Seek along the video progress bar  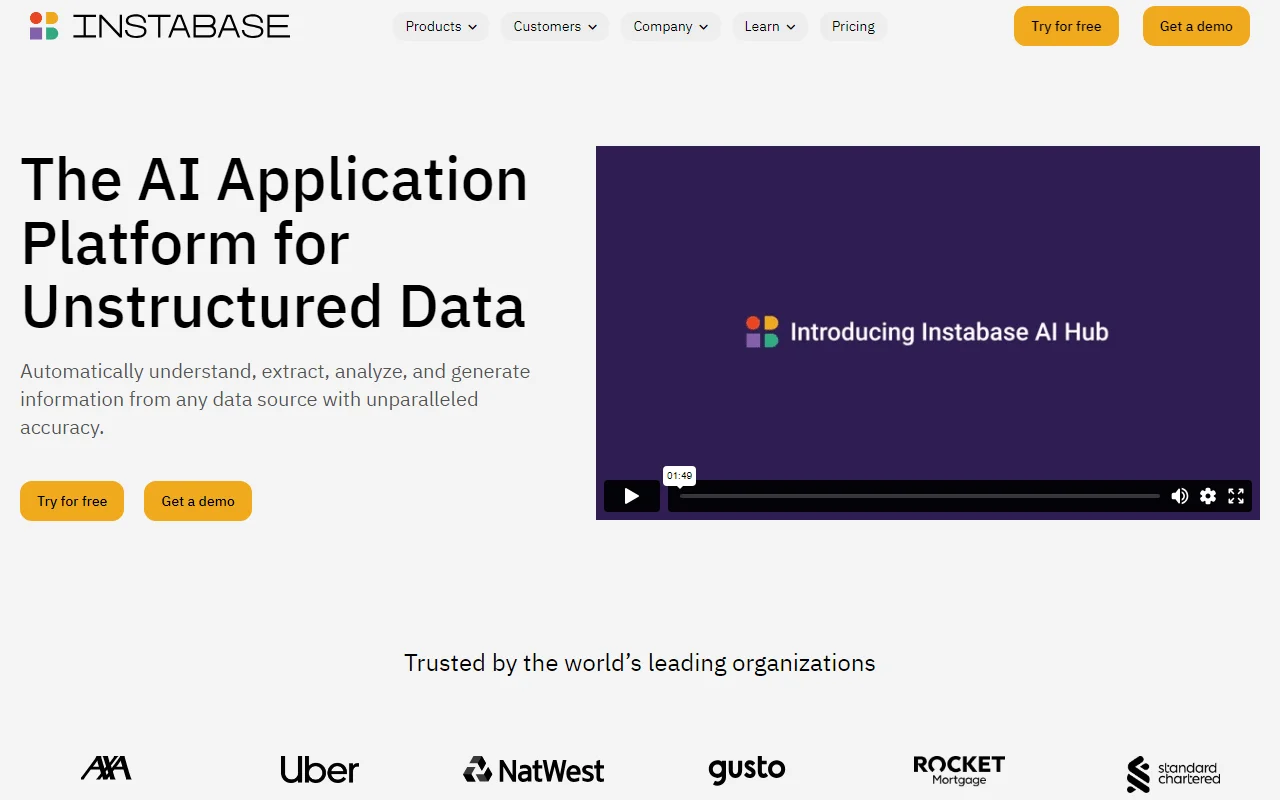(920, 496)
